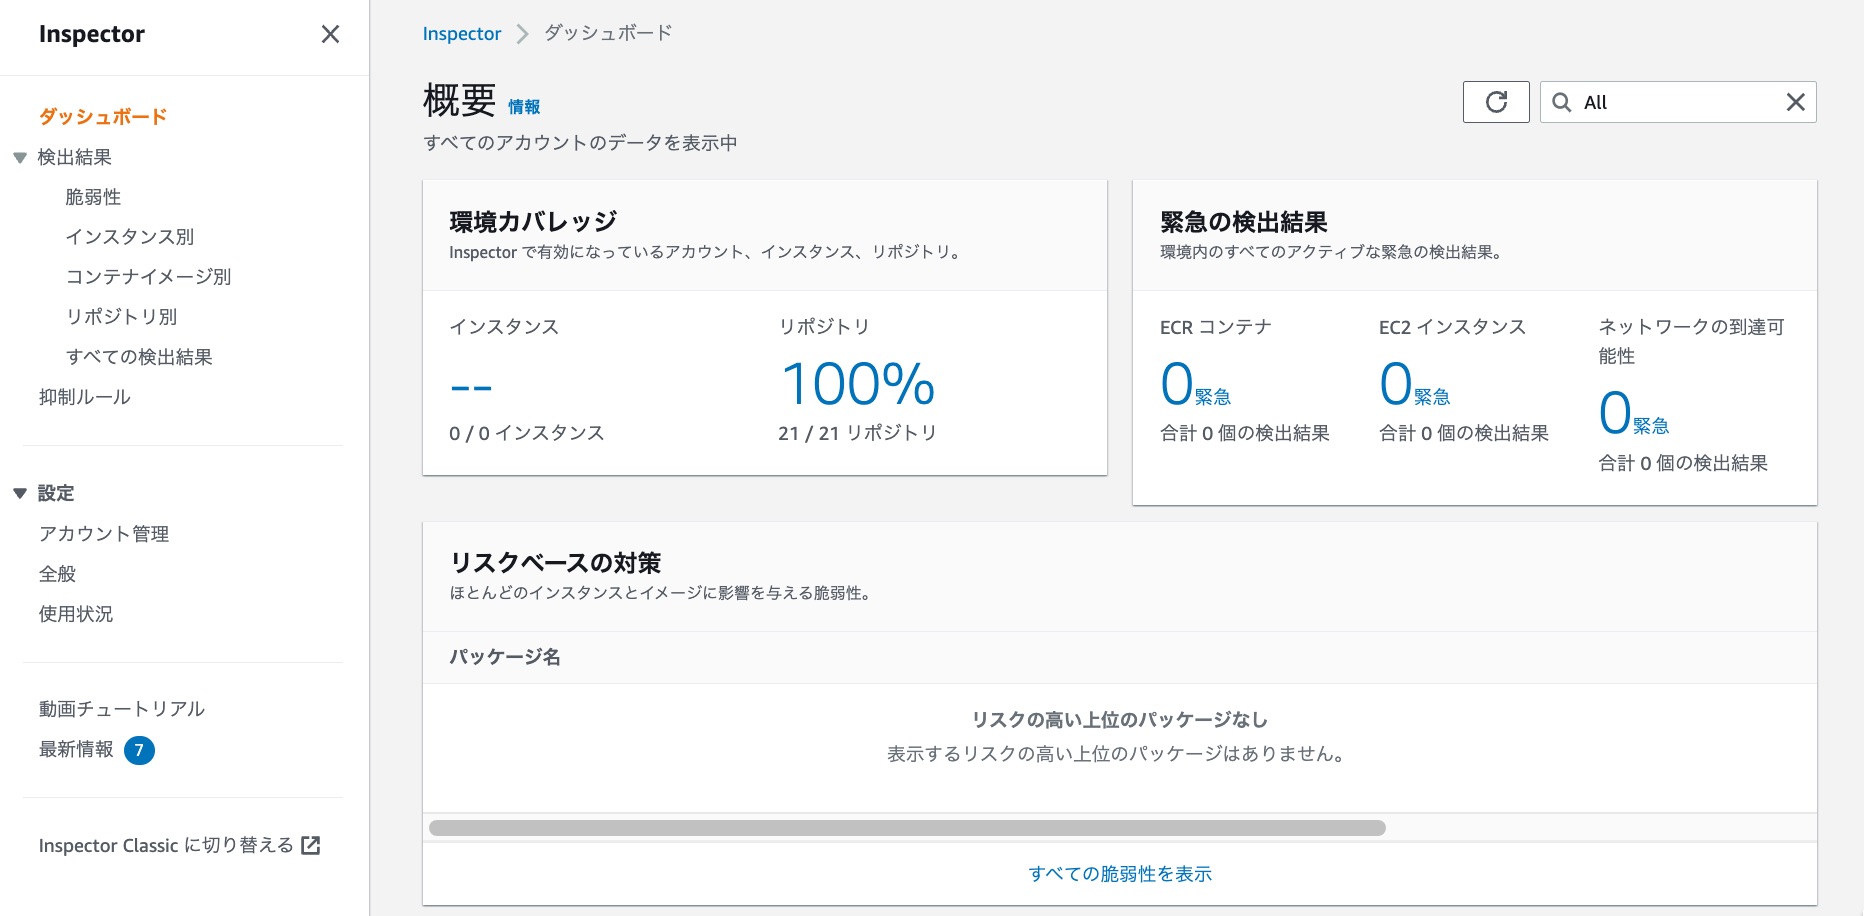
Task: Collapse the 検出結果 section in the sidebar
Action: 18,157
